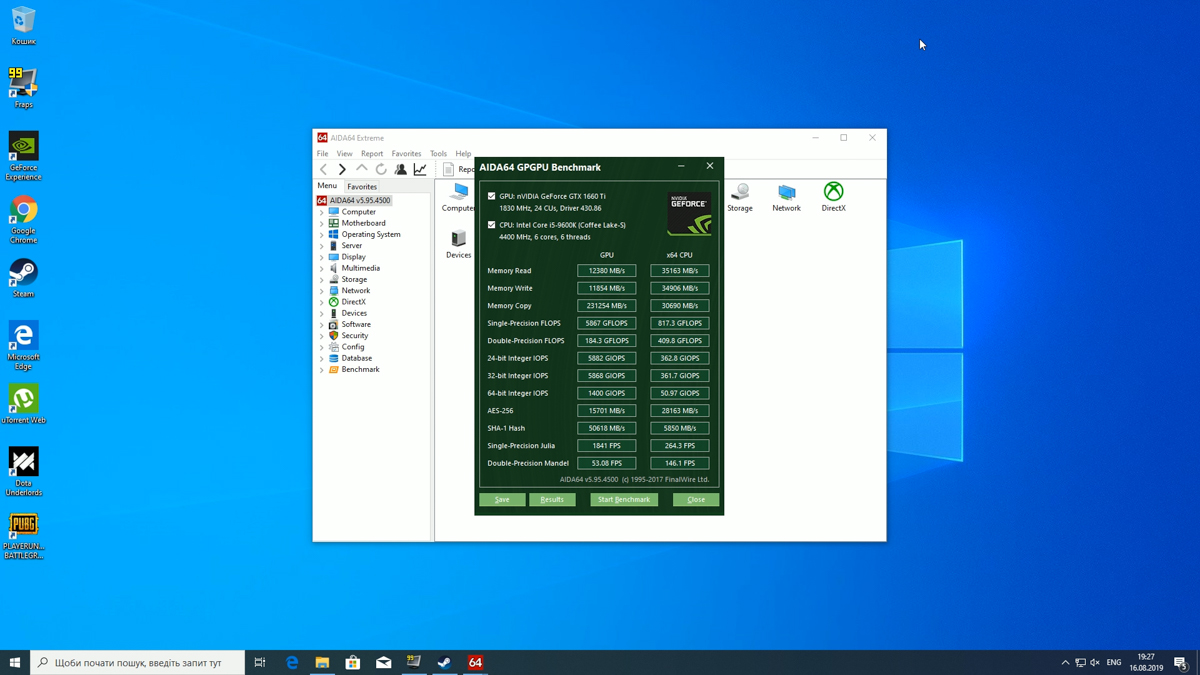The image size is (1200, 675).
Task: Switch to the Favorites tab in sidebar
Action: tap(362, 187)
